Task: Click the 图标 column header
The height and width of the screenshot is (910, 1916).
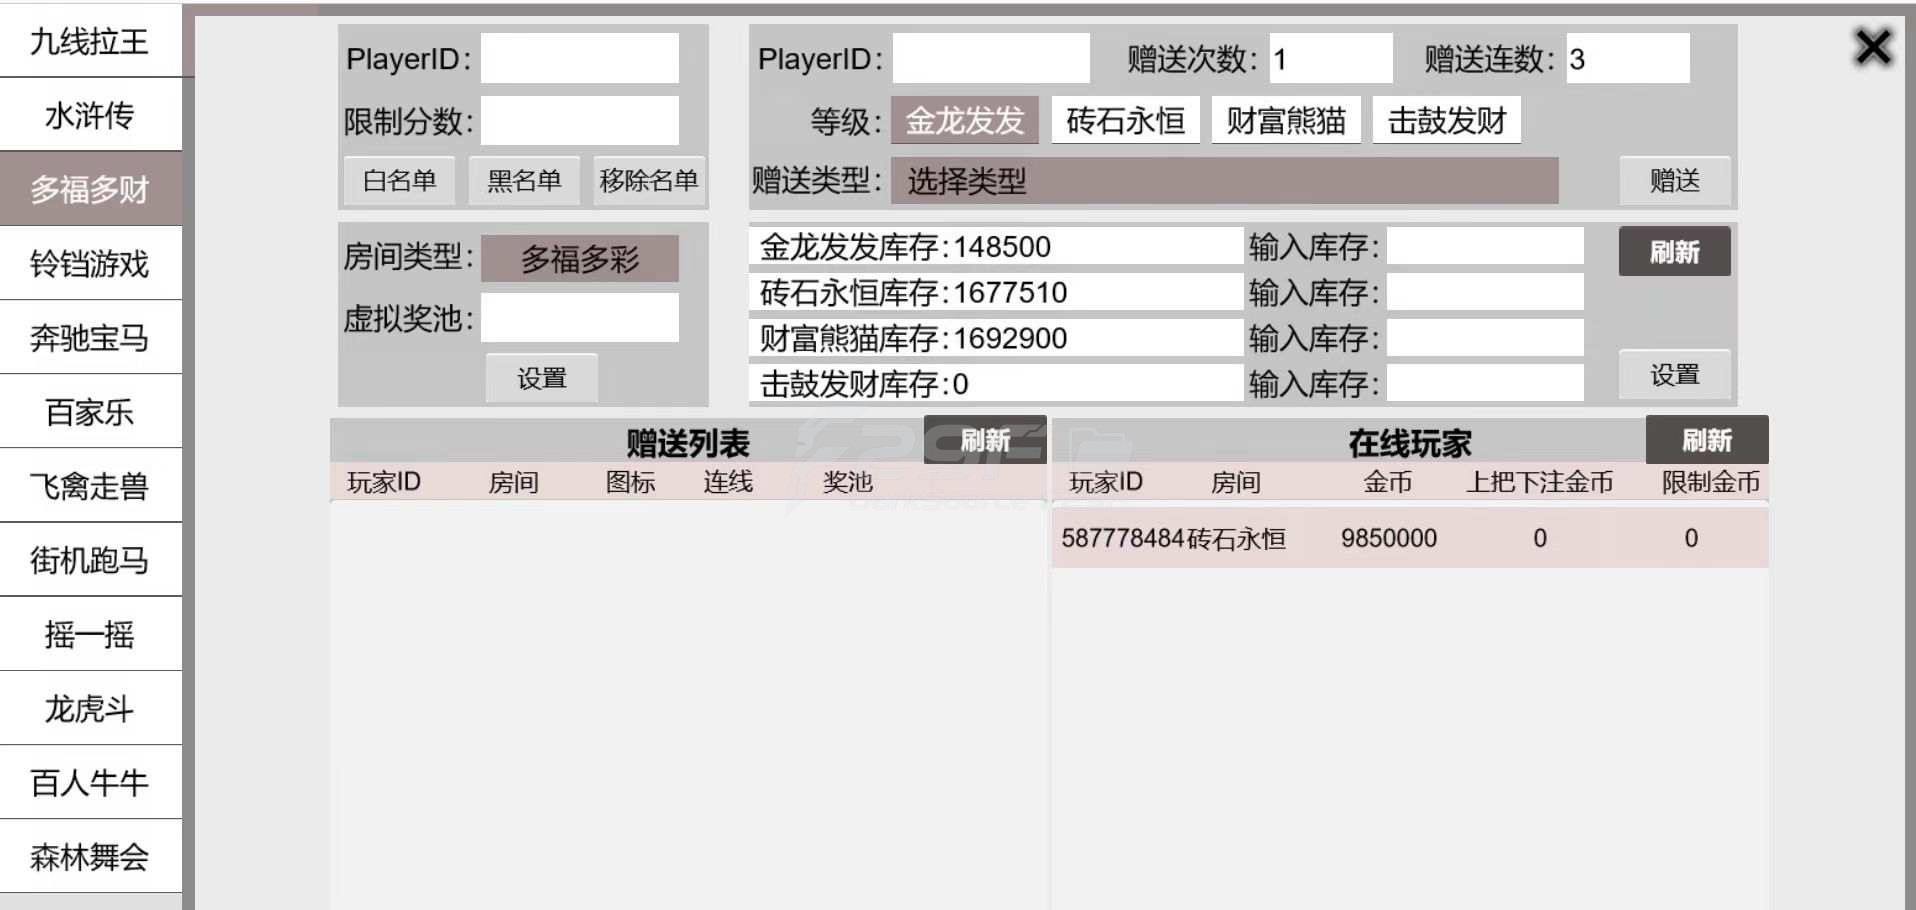Action: point(630,482)
